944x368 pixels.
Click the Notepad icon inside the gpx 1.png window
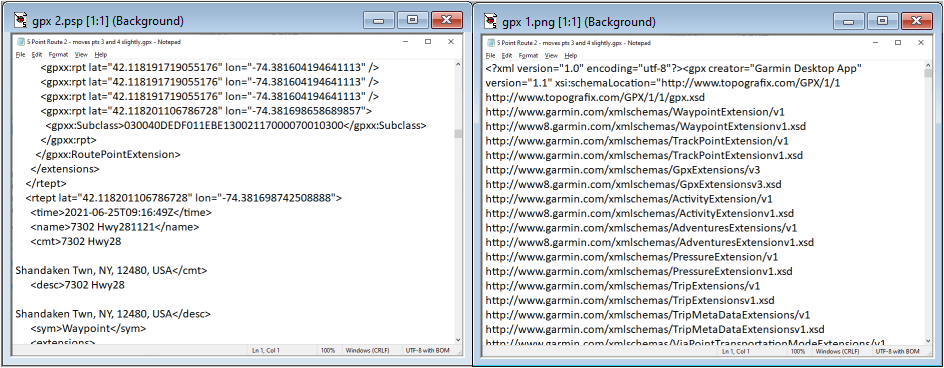(x=491, y=43)
